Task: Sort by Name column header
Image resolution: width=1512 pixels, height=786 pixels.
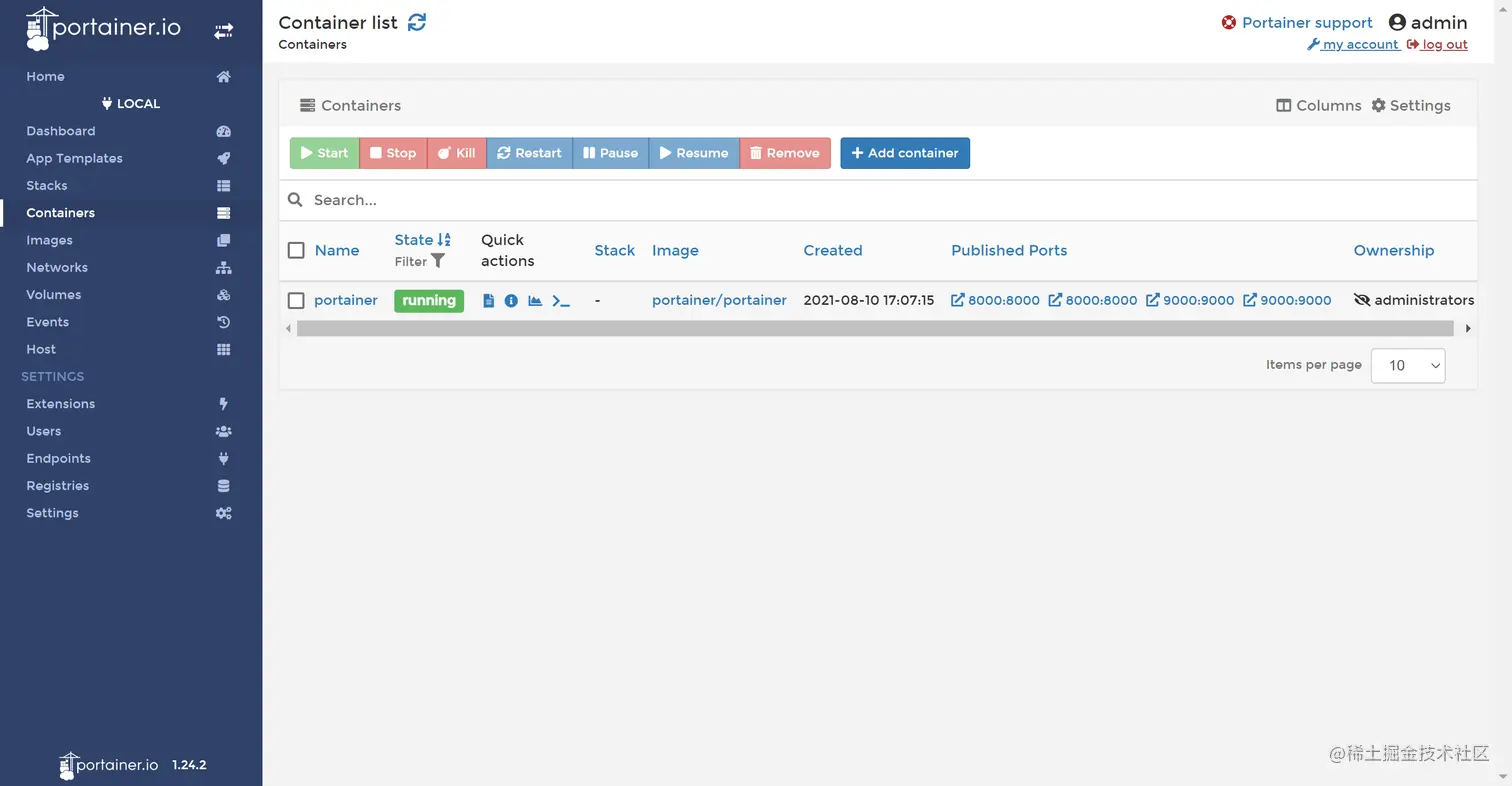Action: (337, 250)
